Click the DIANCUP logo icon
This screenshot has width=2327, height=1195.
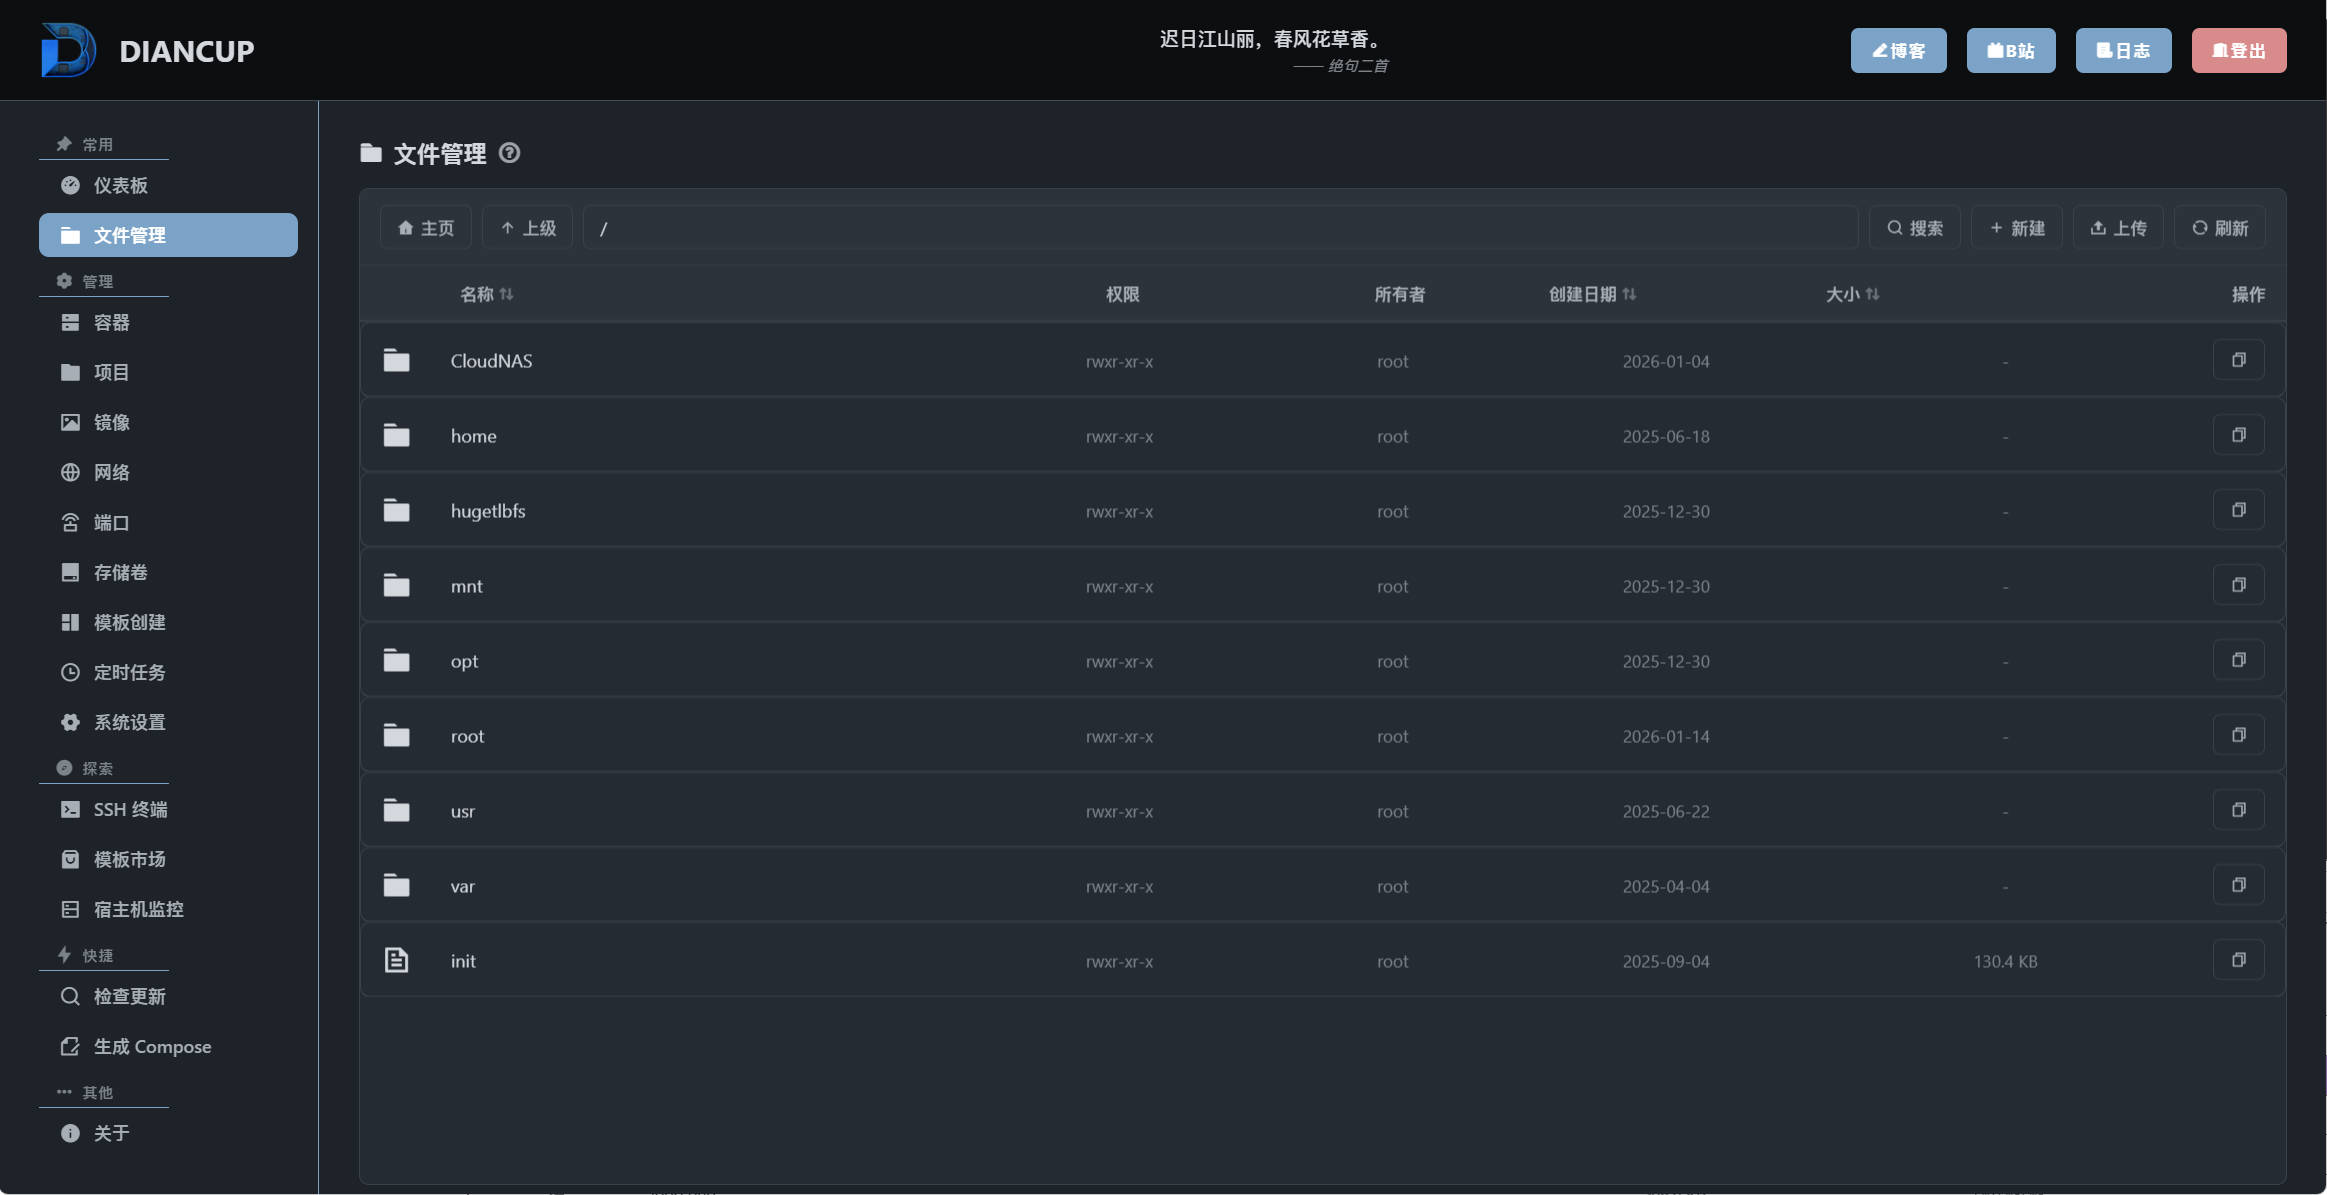(68, 50)
